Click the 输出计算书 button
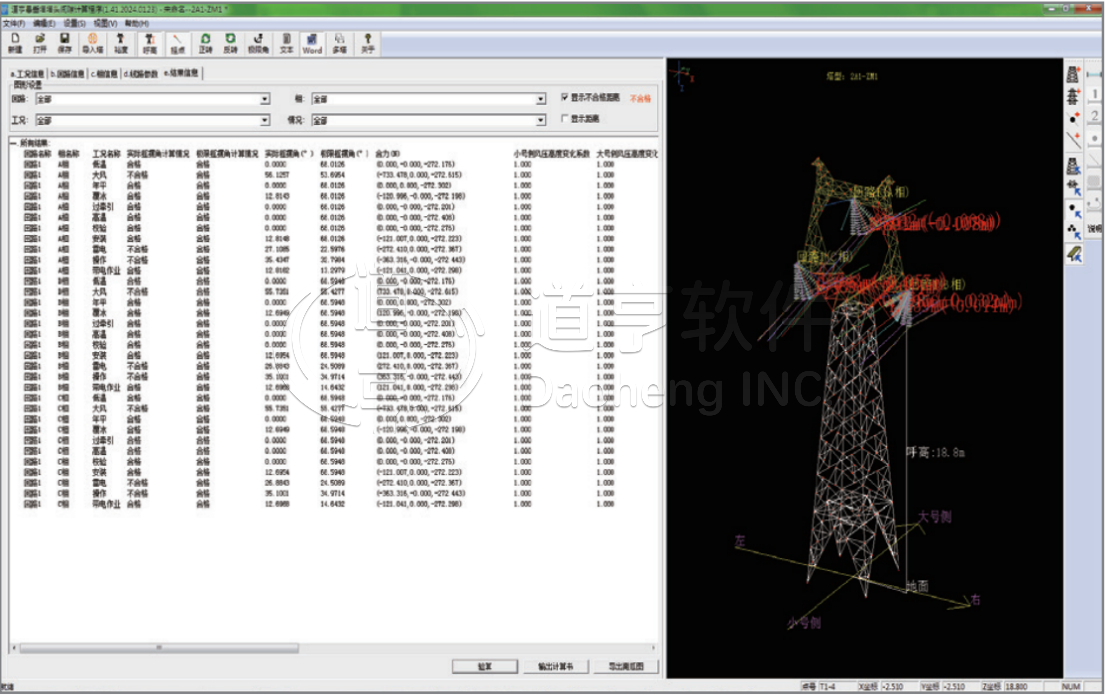The width and height of the screenshot is (1105, 695). [x=555, y=666]
